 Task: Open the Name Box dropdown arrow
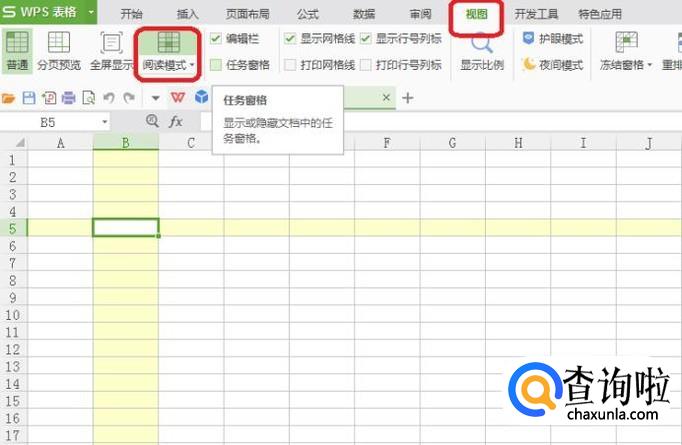[105, 122]
